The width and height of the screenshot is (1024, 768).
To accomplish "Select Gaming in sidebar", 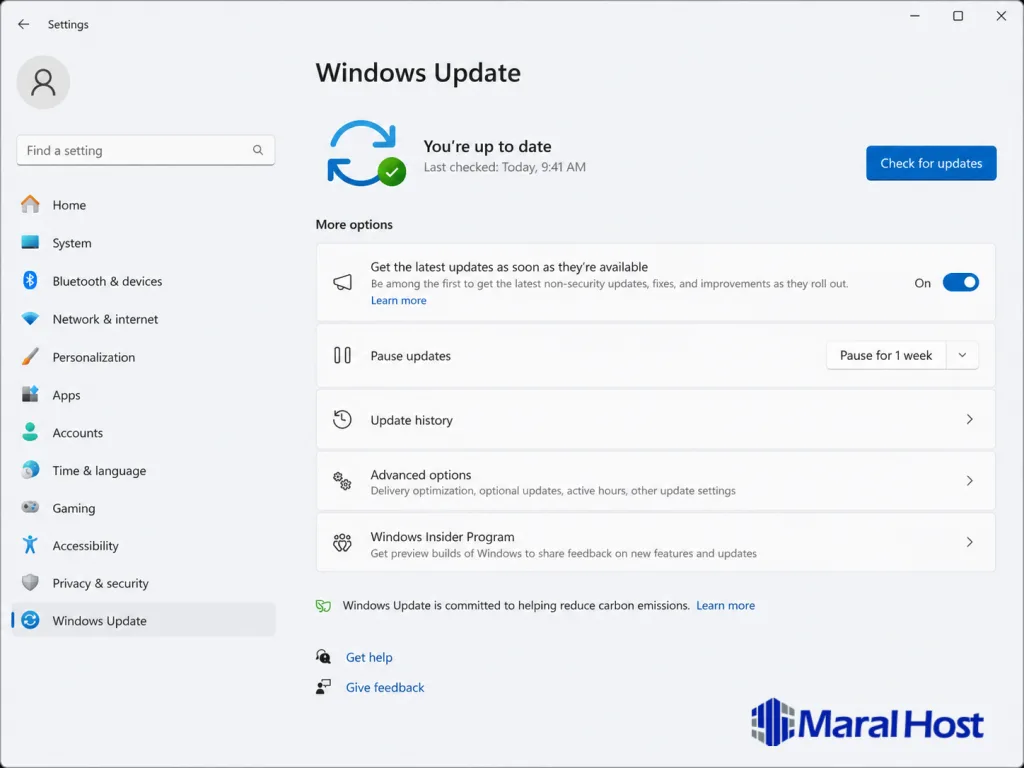I will [x=144, y=507].
